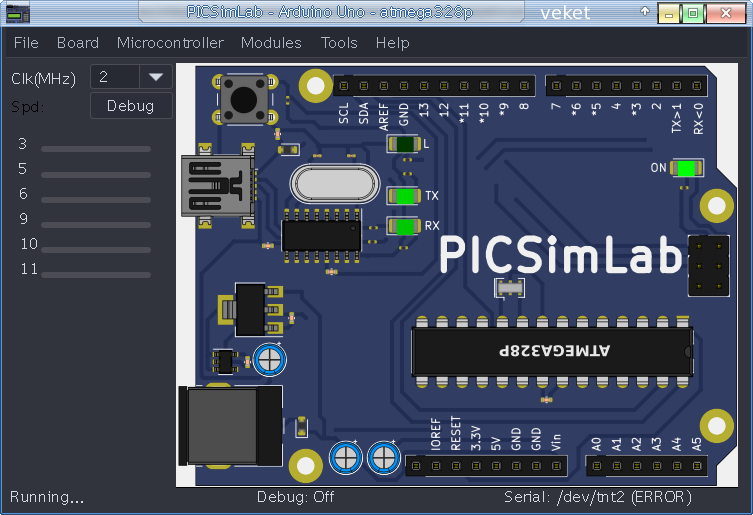
Task: Click the crystal oscillator component
Action: (335, 184)
